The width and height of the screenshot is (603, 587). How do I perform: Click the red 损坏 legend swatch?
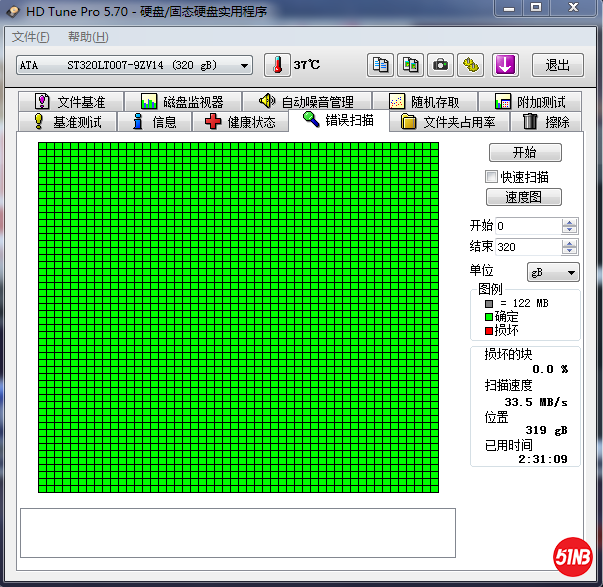(x=489, y=331)
